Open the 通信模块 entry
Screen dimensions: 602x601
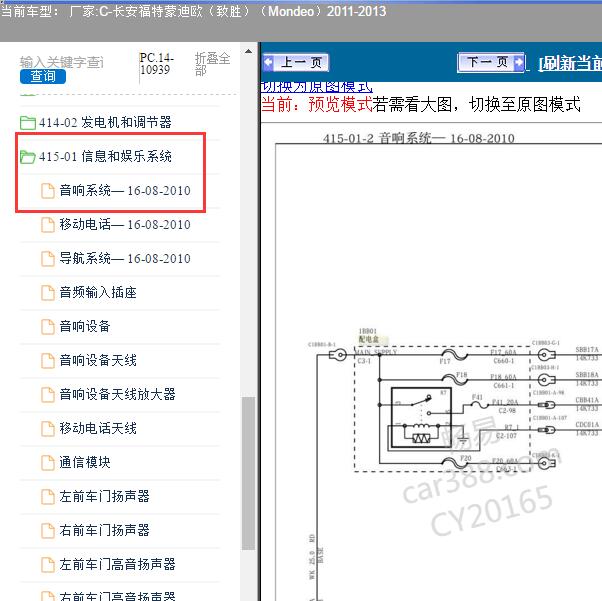pyautogui.click(x=85, y=462)
